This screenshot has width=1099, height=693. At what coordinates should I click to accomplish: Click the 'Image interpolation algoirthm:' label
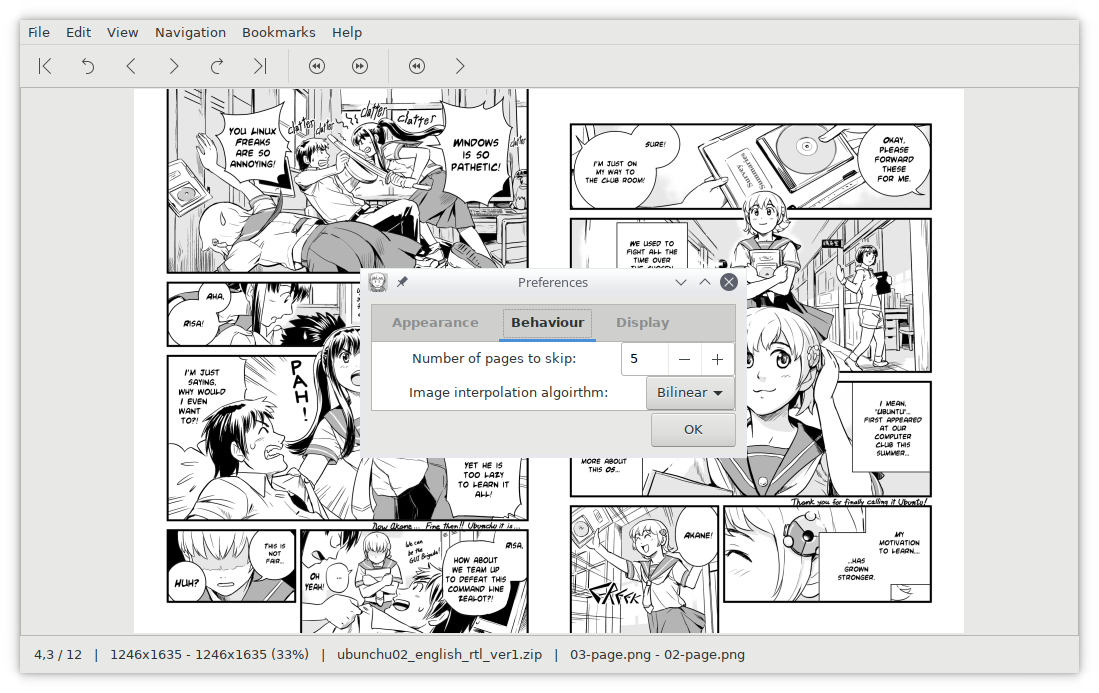coord(508,392)
